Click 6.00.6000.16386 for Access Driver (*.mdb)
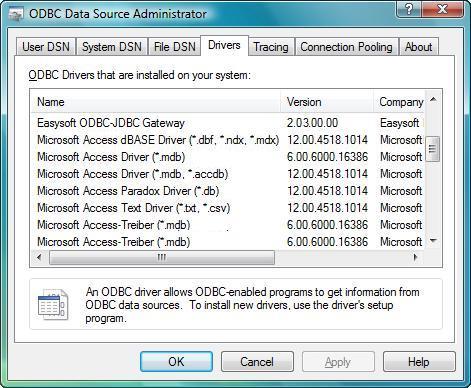This screenshot has width=471, height=388. (327, 157)
